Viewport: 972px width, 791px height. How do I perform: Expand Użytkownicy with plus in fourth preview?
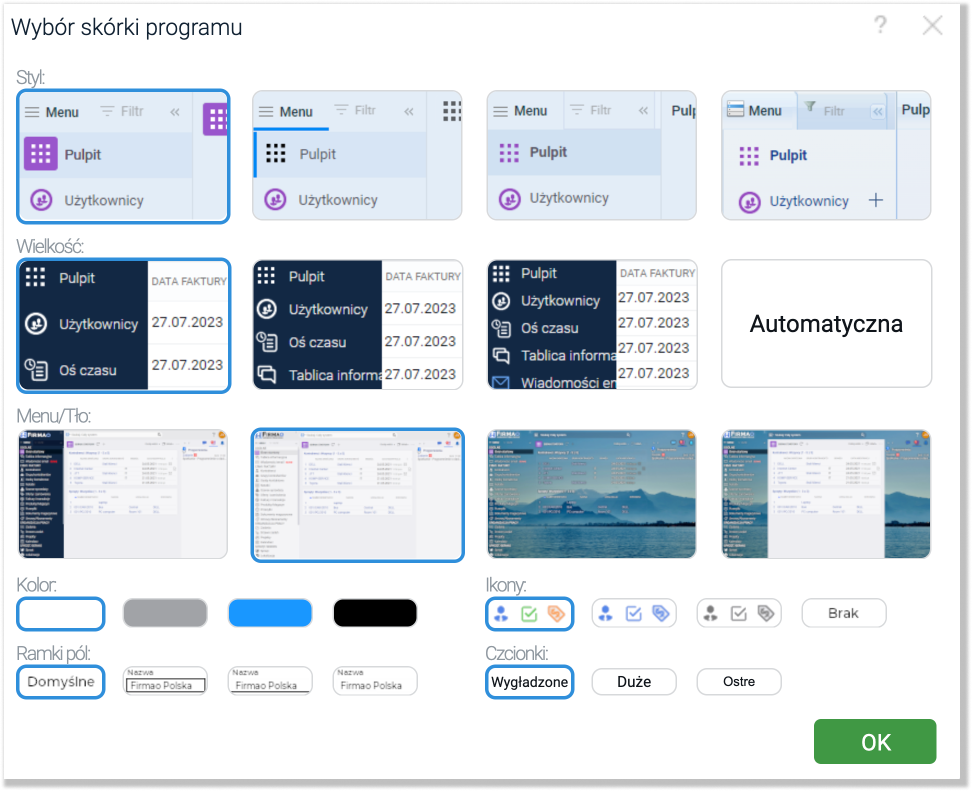pyautogui.click(x=877, y=200)
